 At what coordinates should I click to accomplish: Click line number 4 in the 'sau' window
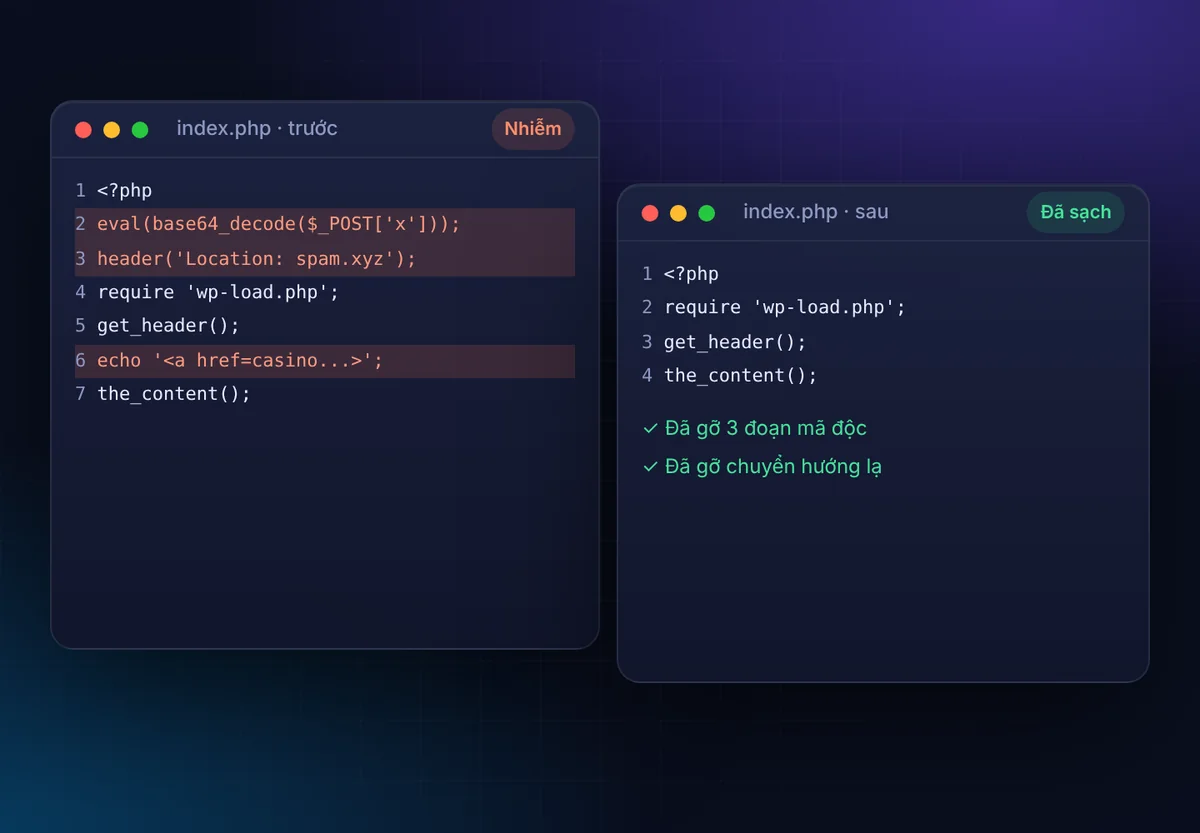point(647,376)
